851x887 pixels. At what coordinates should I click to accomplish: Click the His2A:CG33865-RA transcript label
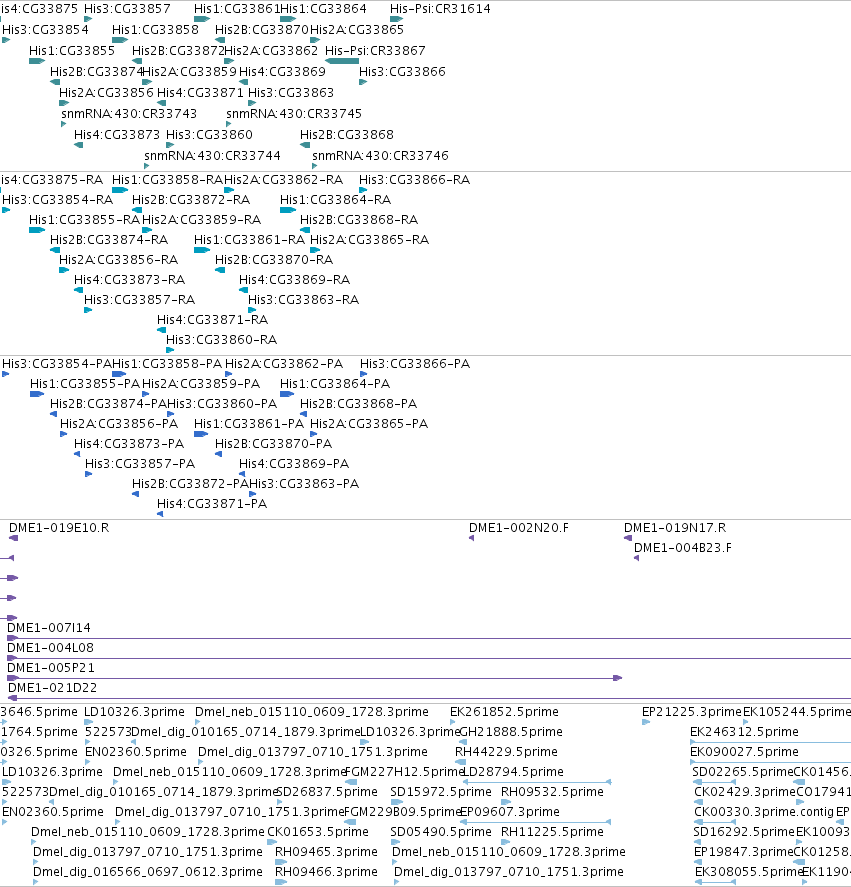point(369,239)
